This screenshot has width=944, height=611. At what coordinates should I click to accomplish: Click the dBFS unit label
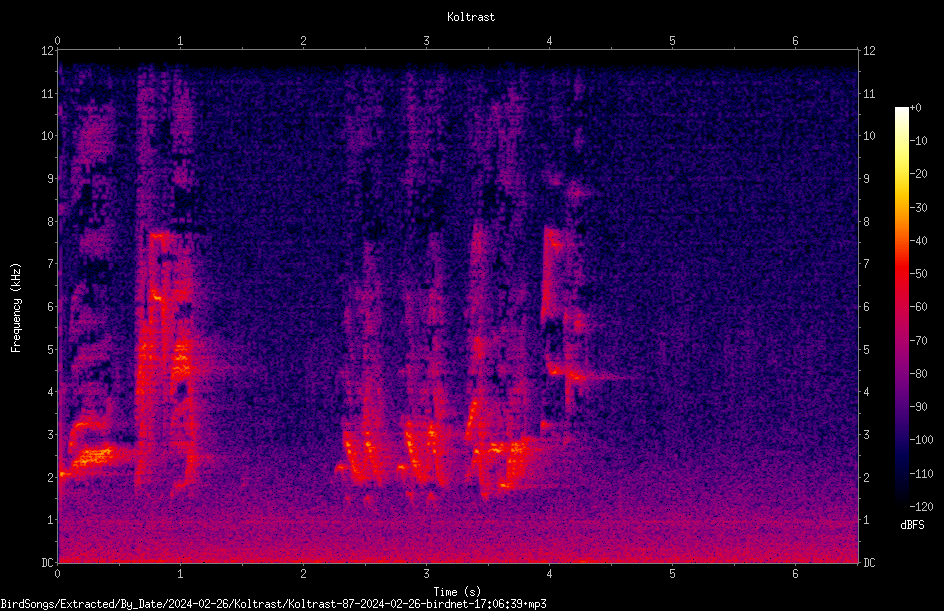click(912, 525)
